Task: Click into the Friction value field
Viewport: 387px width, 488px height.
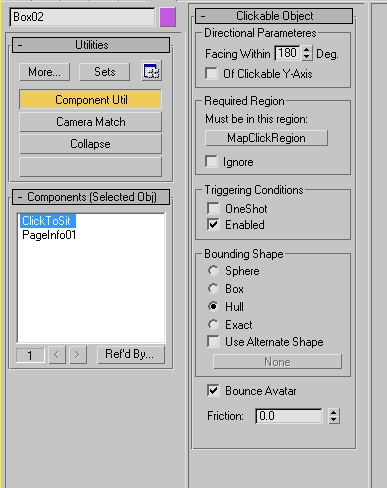Action: click(289, 416)
